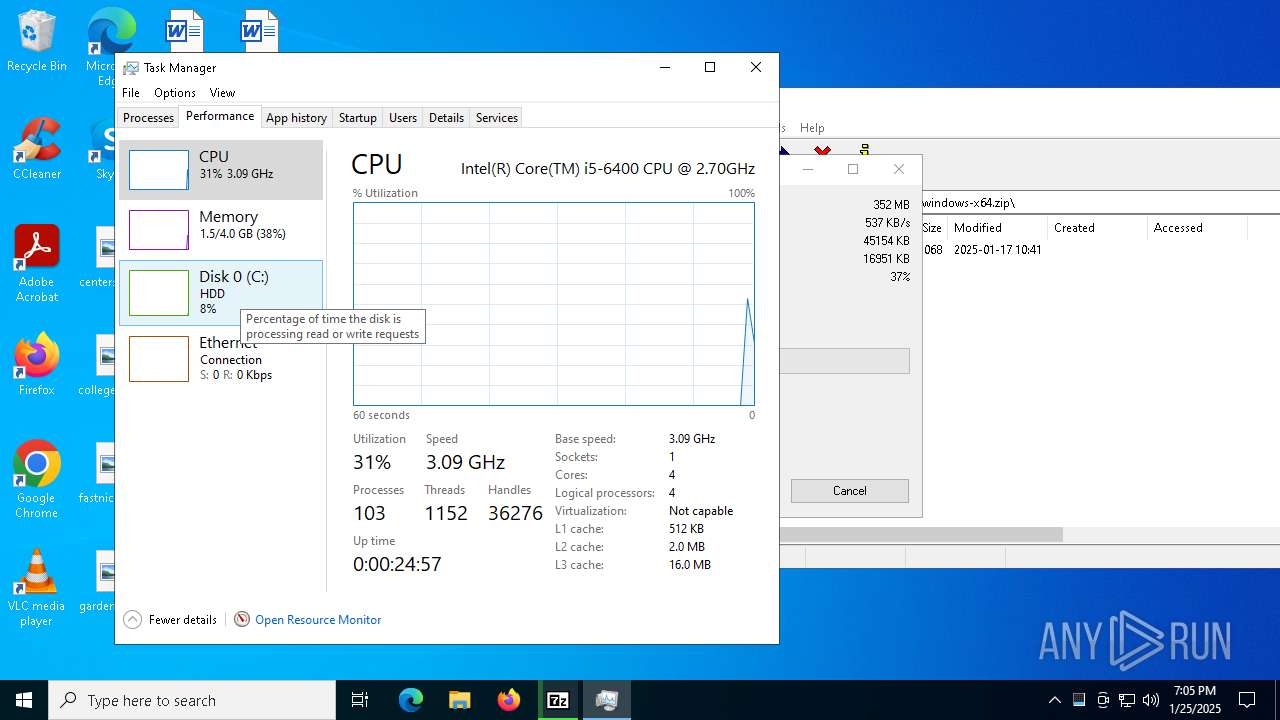The image size is (1280, 720).
Task: Show hidden system tray icons
Action: click(x=1055, y=700)
